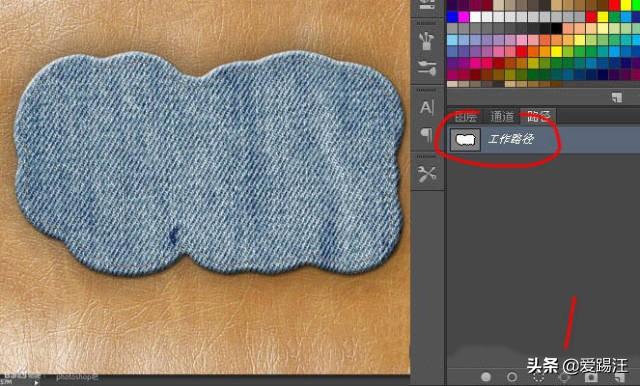Click the new swatch icon below the swatches

click(617, 98)
